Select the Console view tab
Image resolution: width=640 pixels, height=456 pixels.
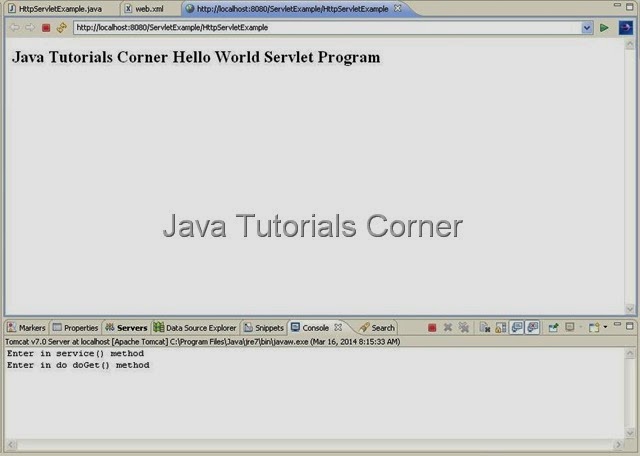(310, 327)
